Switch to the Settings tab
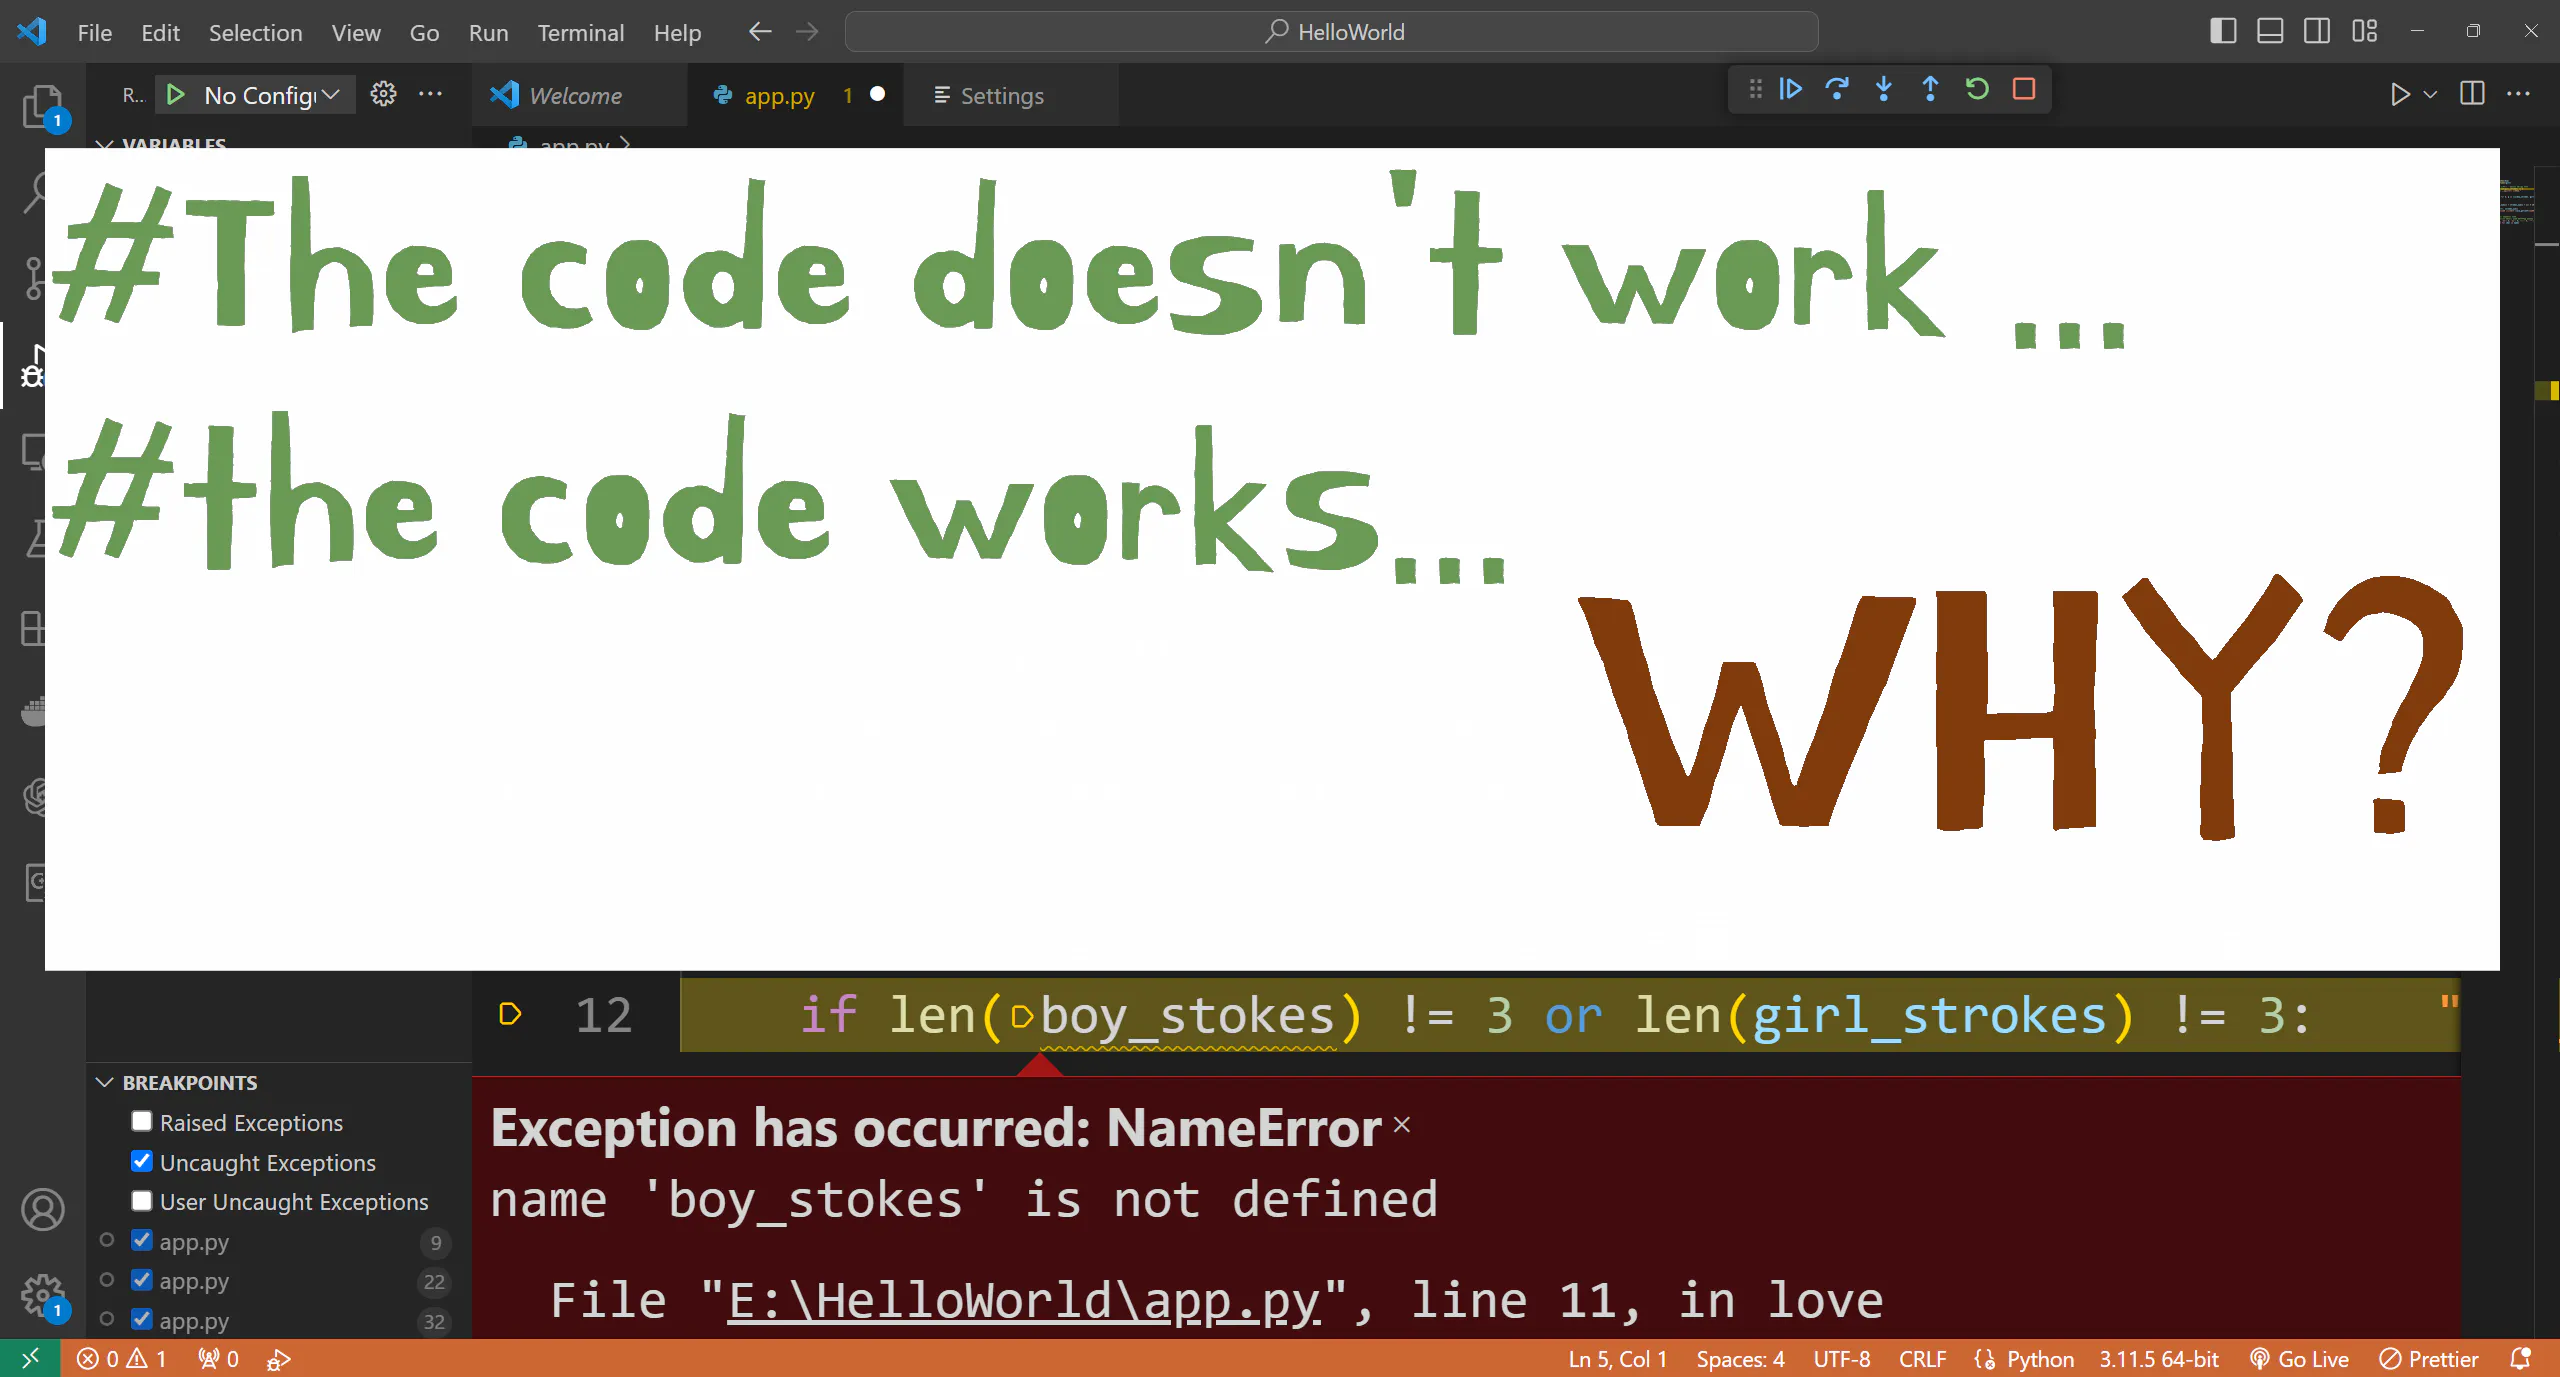The image size is (2560, 1377). click(1001, 96)
